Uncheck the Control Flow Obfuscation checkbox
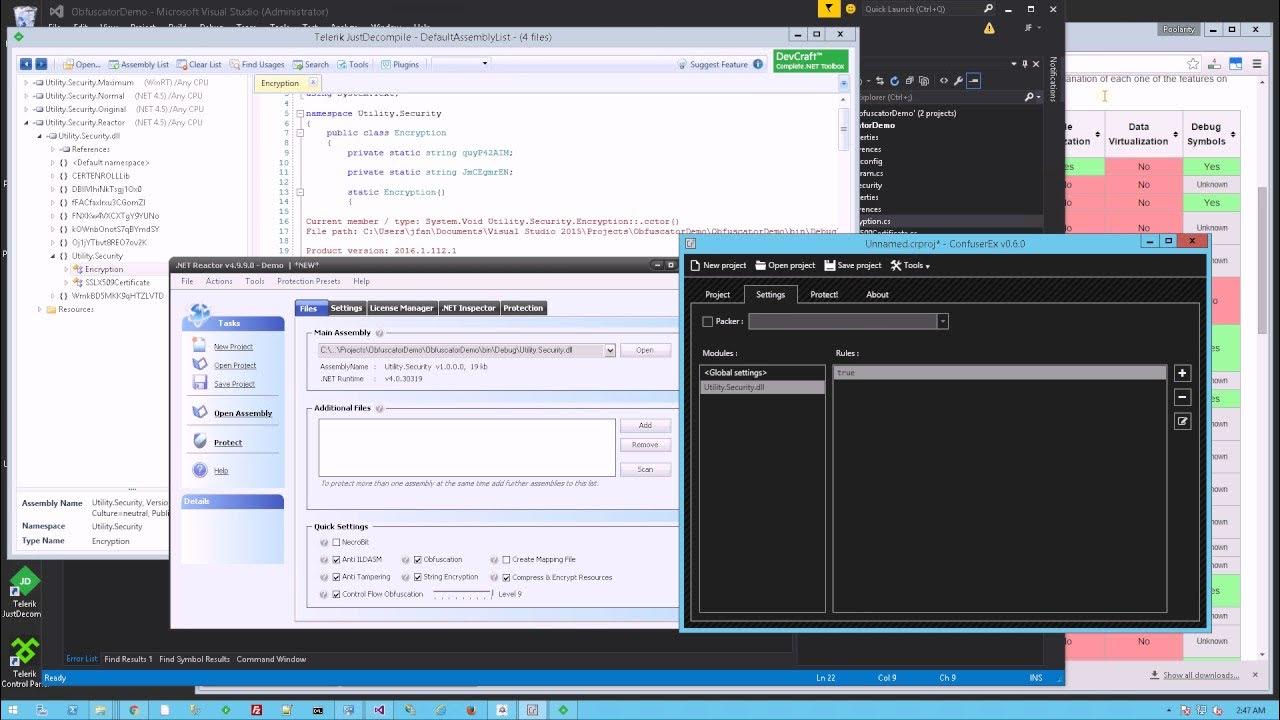The image size is (1280, 720). tap(337, 594)
